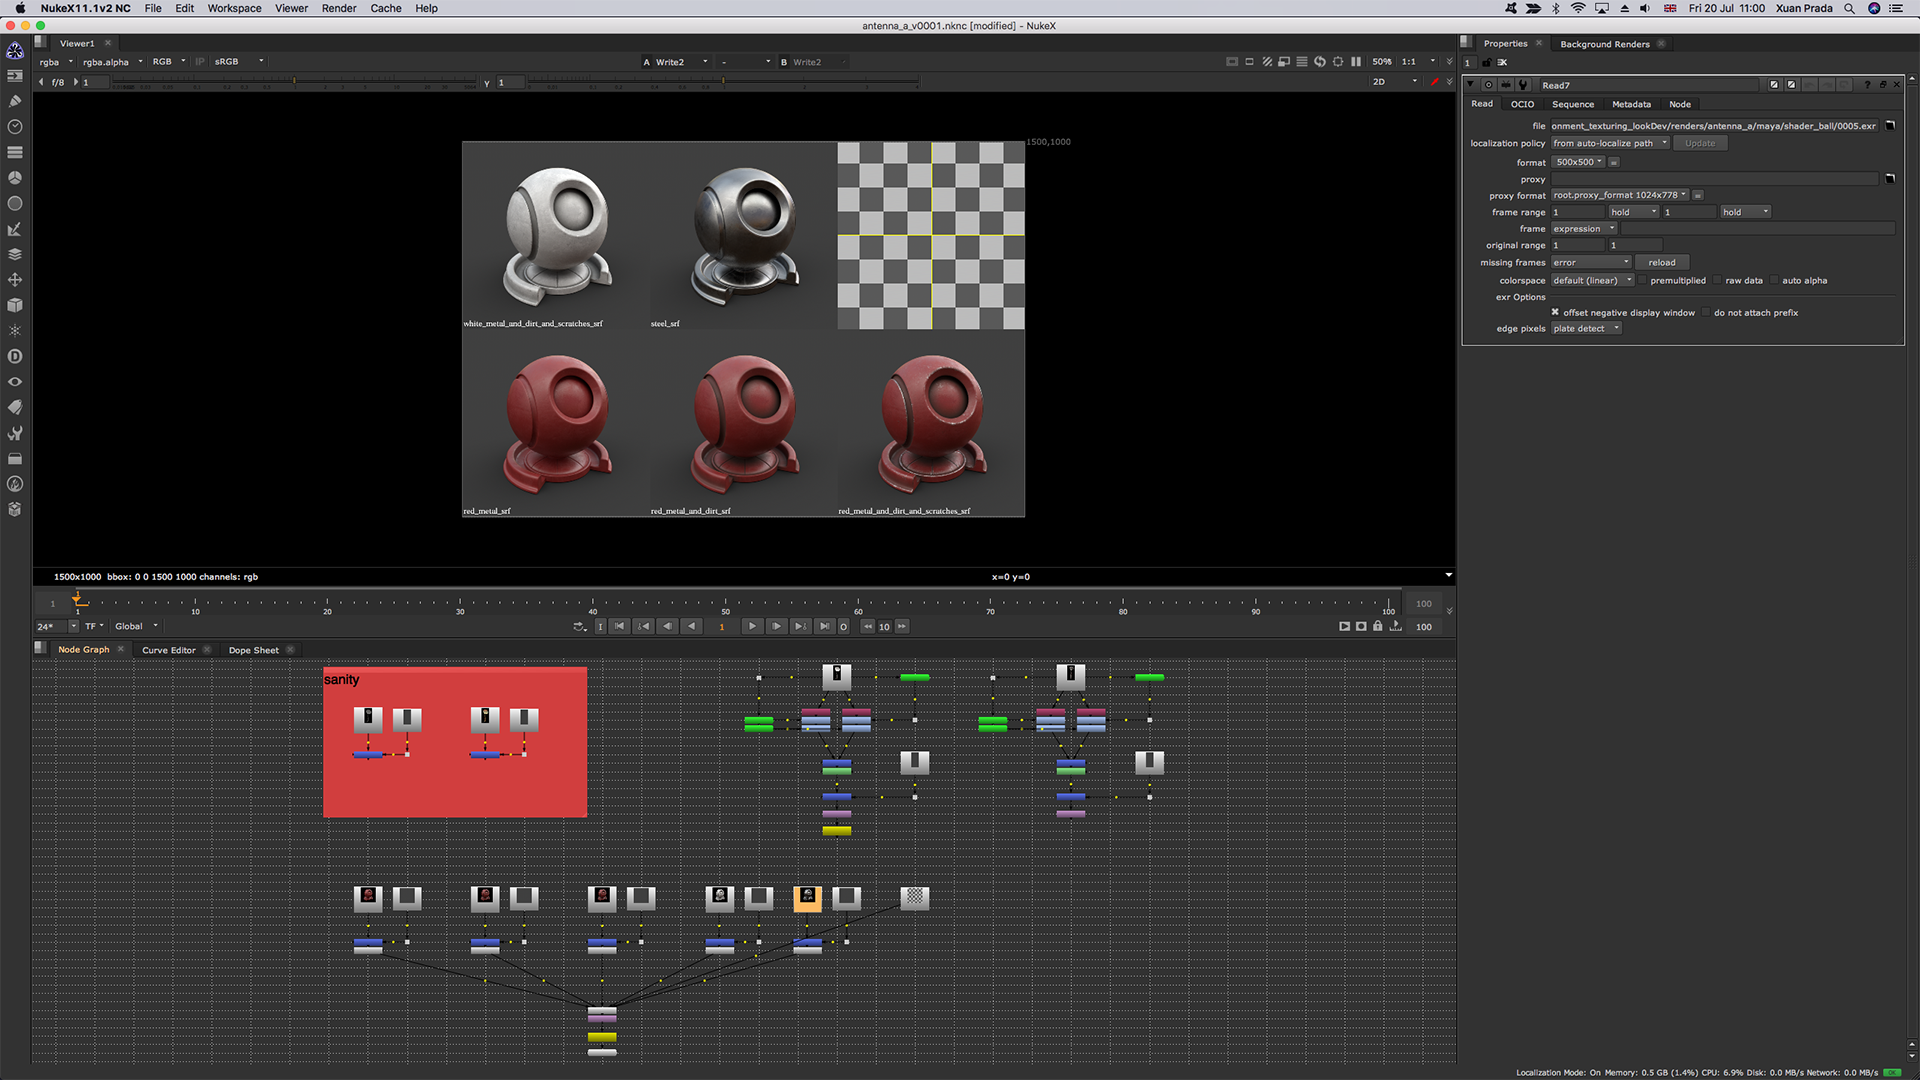This screenshot has height=1080, width=1920.
Task: Toggle the red paint stroke viewer icon
Action: pos(1434,82)
